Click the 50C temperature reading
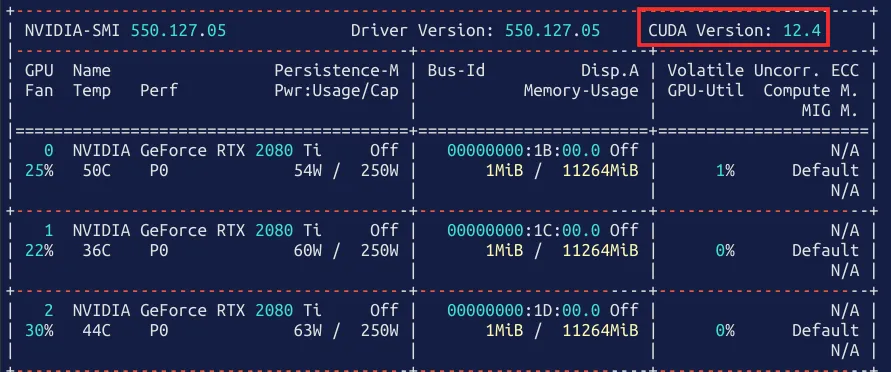This screenshot has height=372, width=891. 97,170
